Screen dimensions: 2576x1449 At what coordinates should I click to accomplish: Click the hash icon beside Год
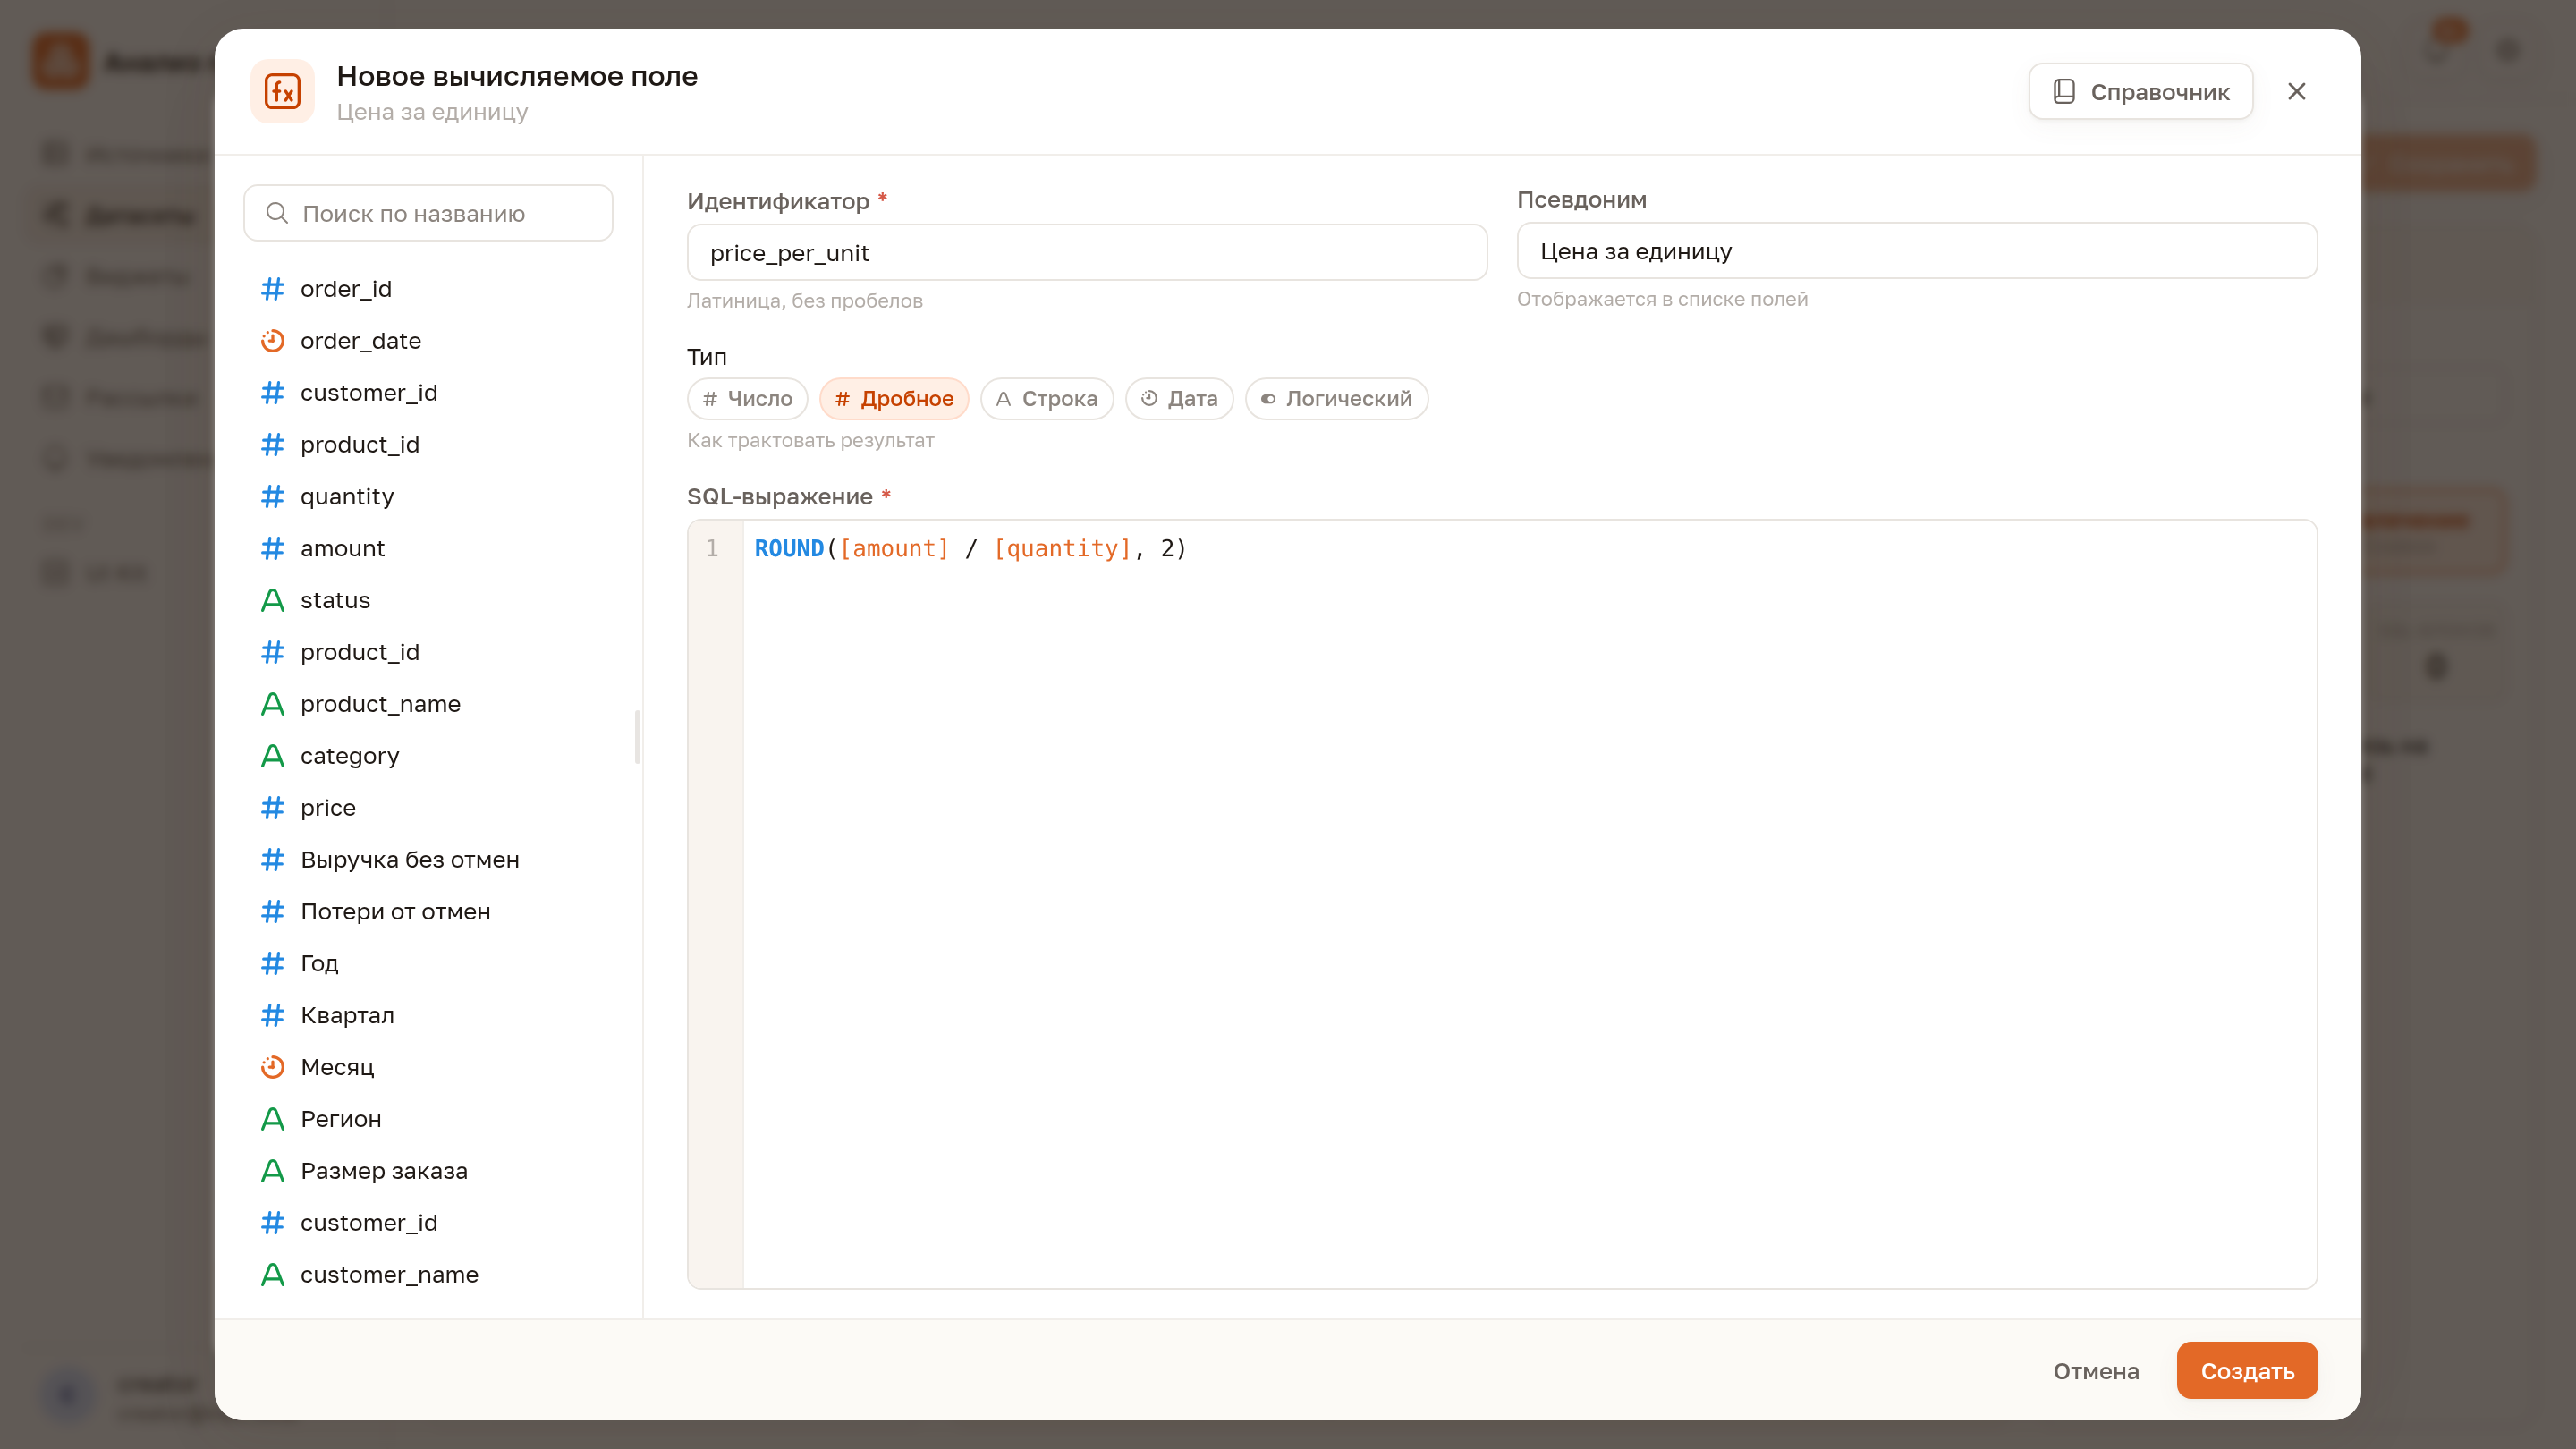pyautogui.click(x=272, y=963)
